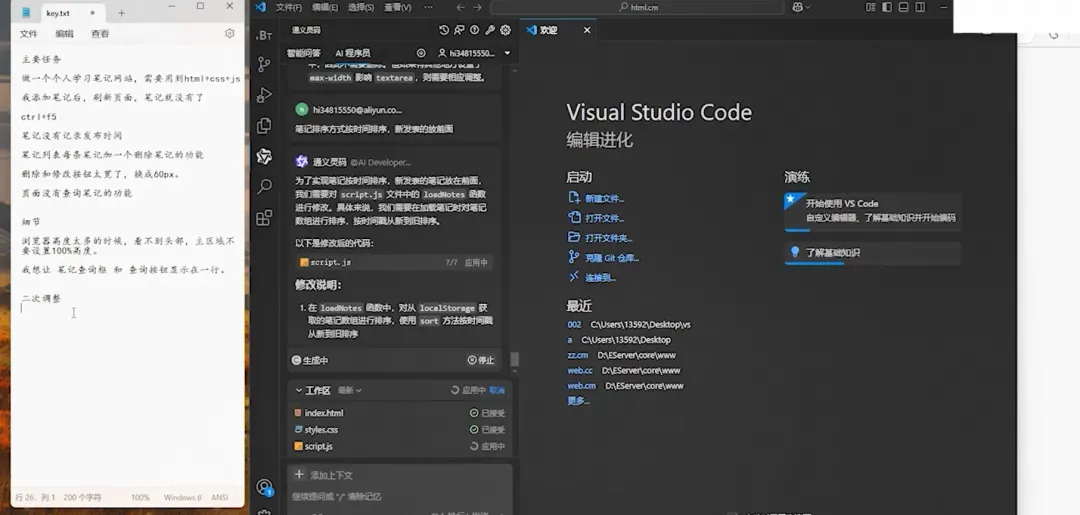Image resolution: width=1080 pixels, height=515 pixels.
Task: Click script.js code block header in chat
Action: (x=394, y=262)
